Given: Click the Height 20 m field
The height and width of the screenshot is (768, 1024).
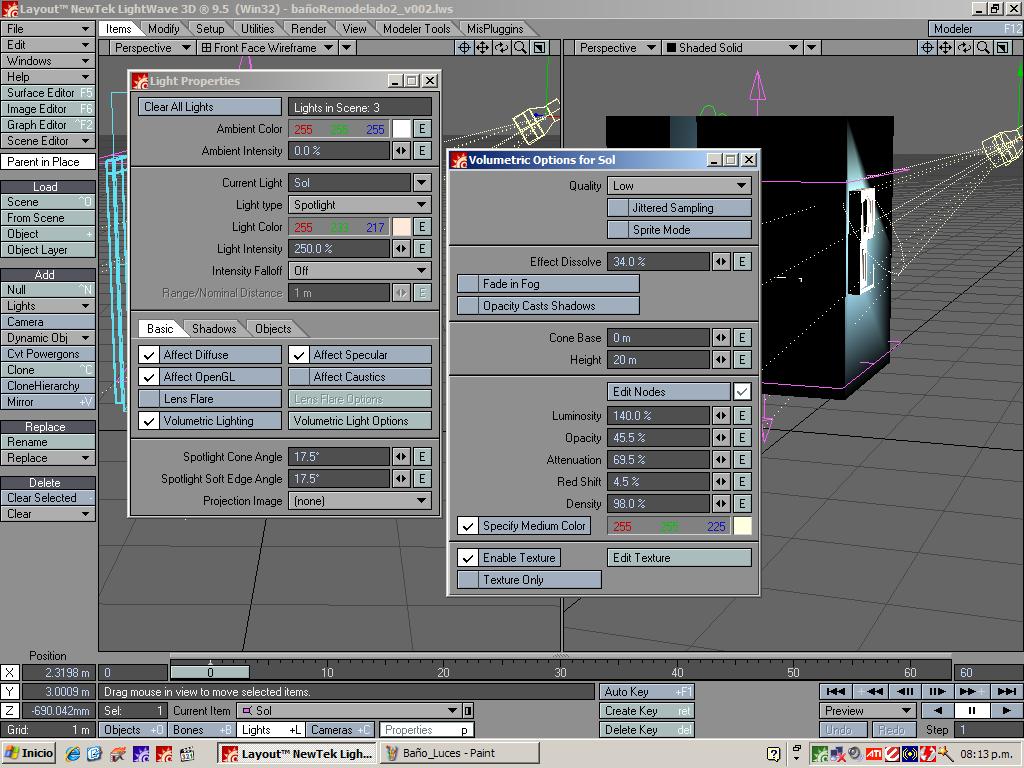Looking at the screenshot, I should [658, 360].
